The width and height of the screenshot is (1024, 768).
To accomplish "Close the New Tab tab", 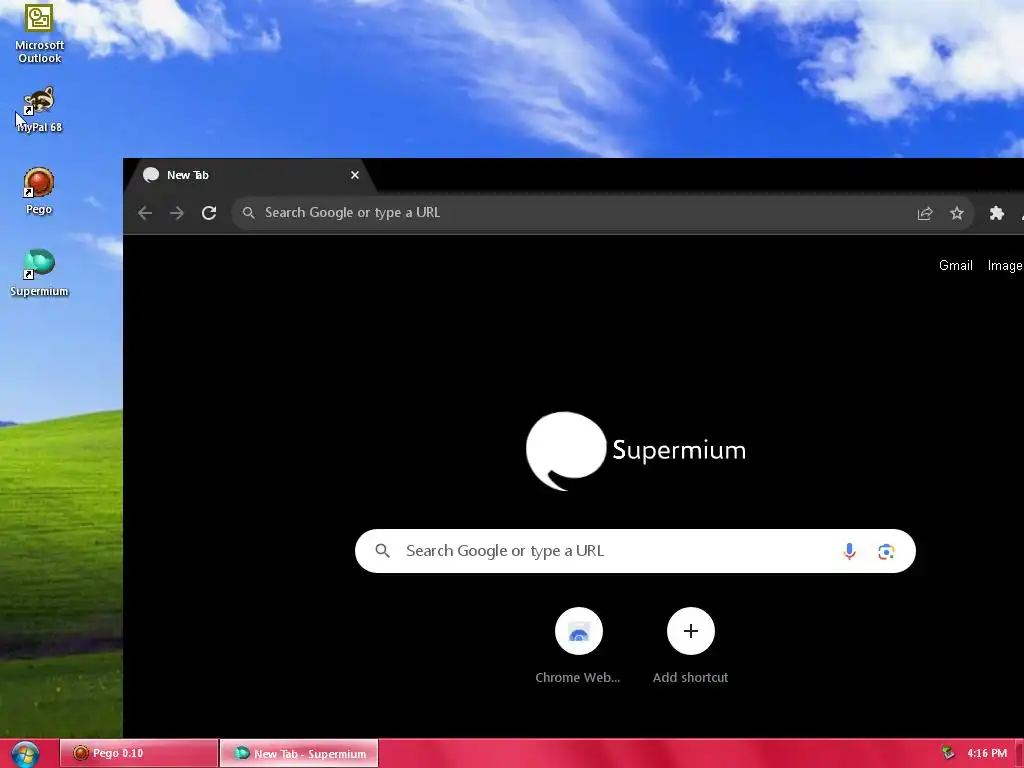I will click(355, 175).
